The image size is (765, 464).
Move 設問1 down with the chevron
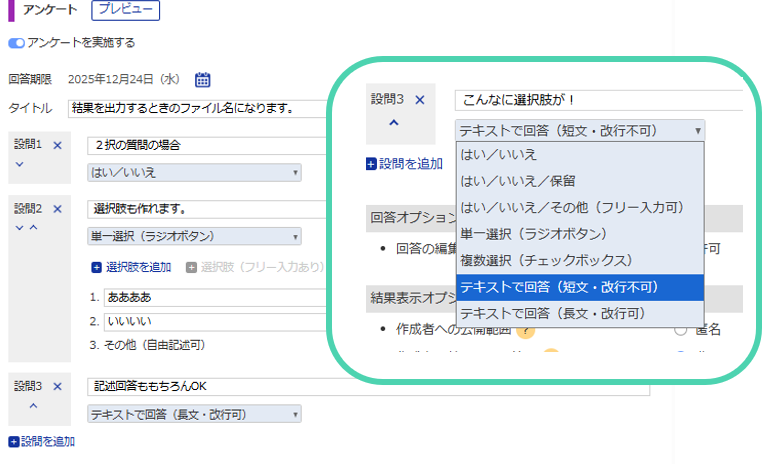coord(19,164)
